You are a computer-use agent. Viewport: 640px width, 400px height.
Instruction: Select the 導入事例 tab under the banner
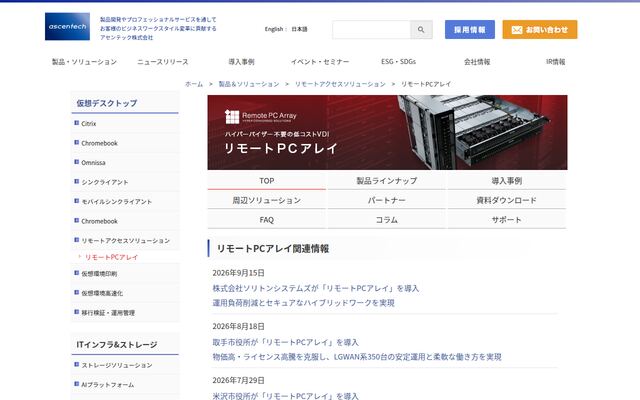[x=507, y=180]
